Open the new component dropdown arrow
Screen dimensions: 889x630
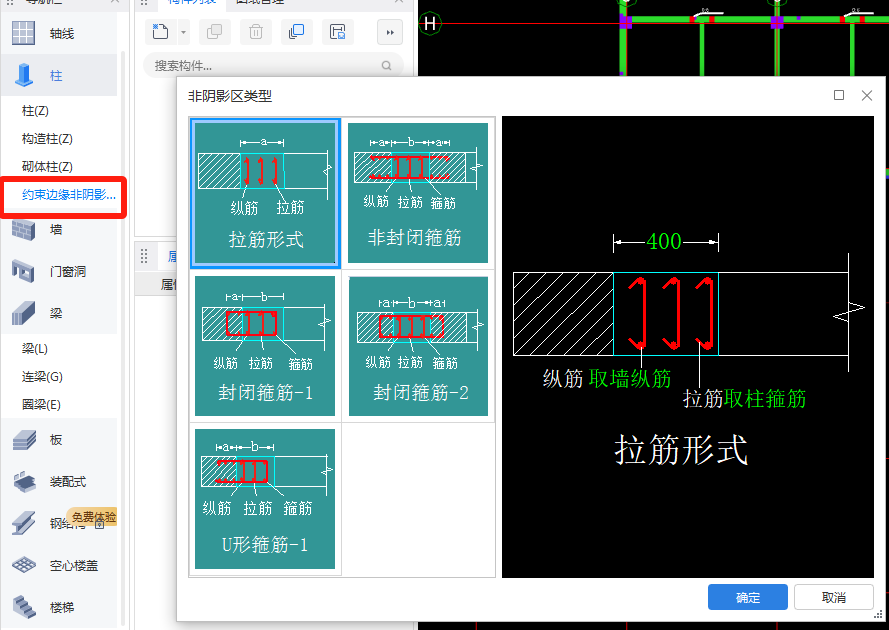point(183,32)
